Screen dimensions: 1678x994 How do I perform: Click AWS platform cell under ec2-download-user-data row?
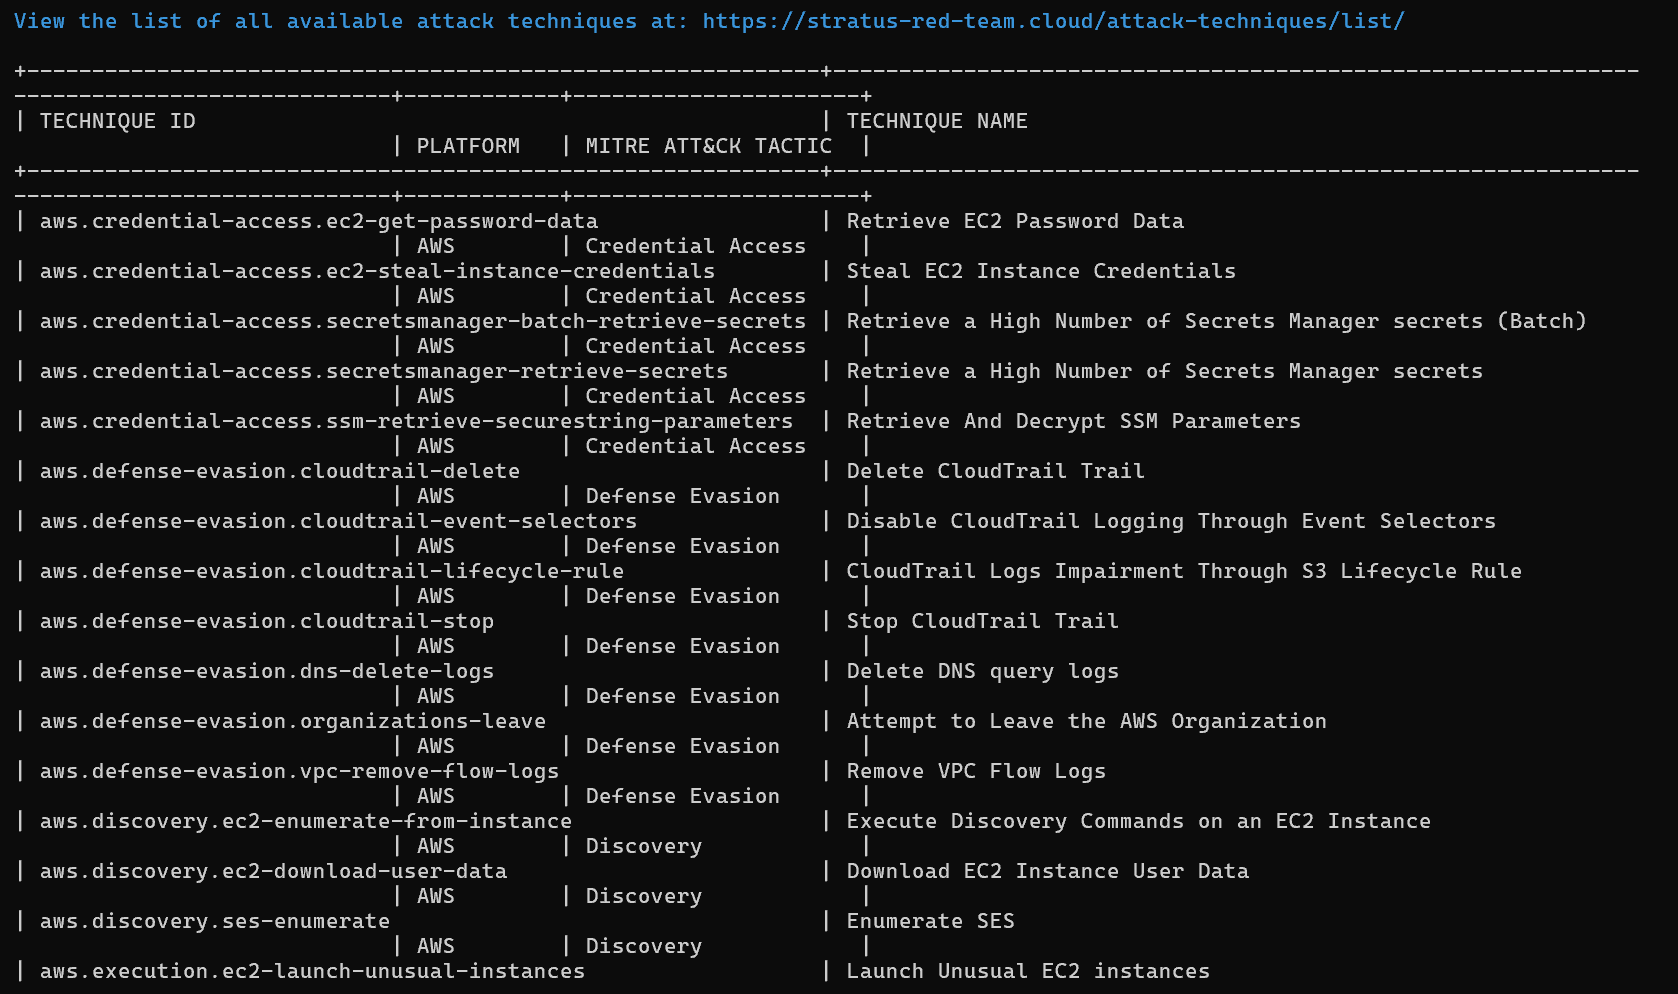(x=435, y=896)
